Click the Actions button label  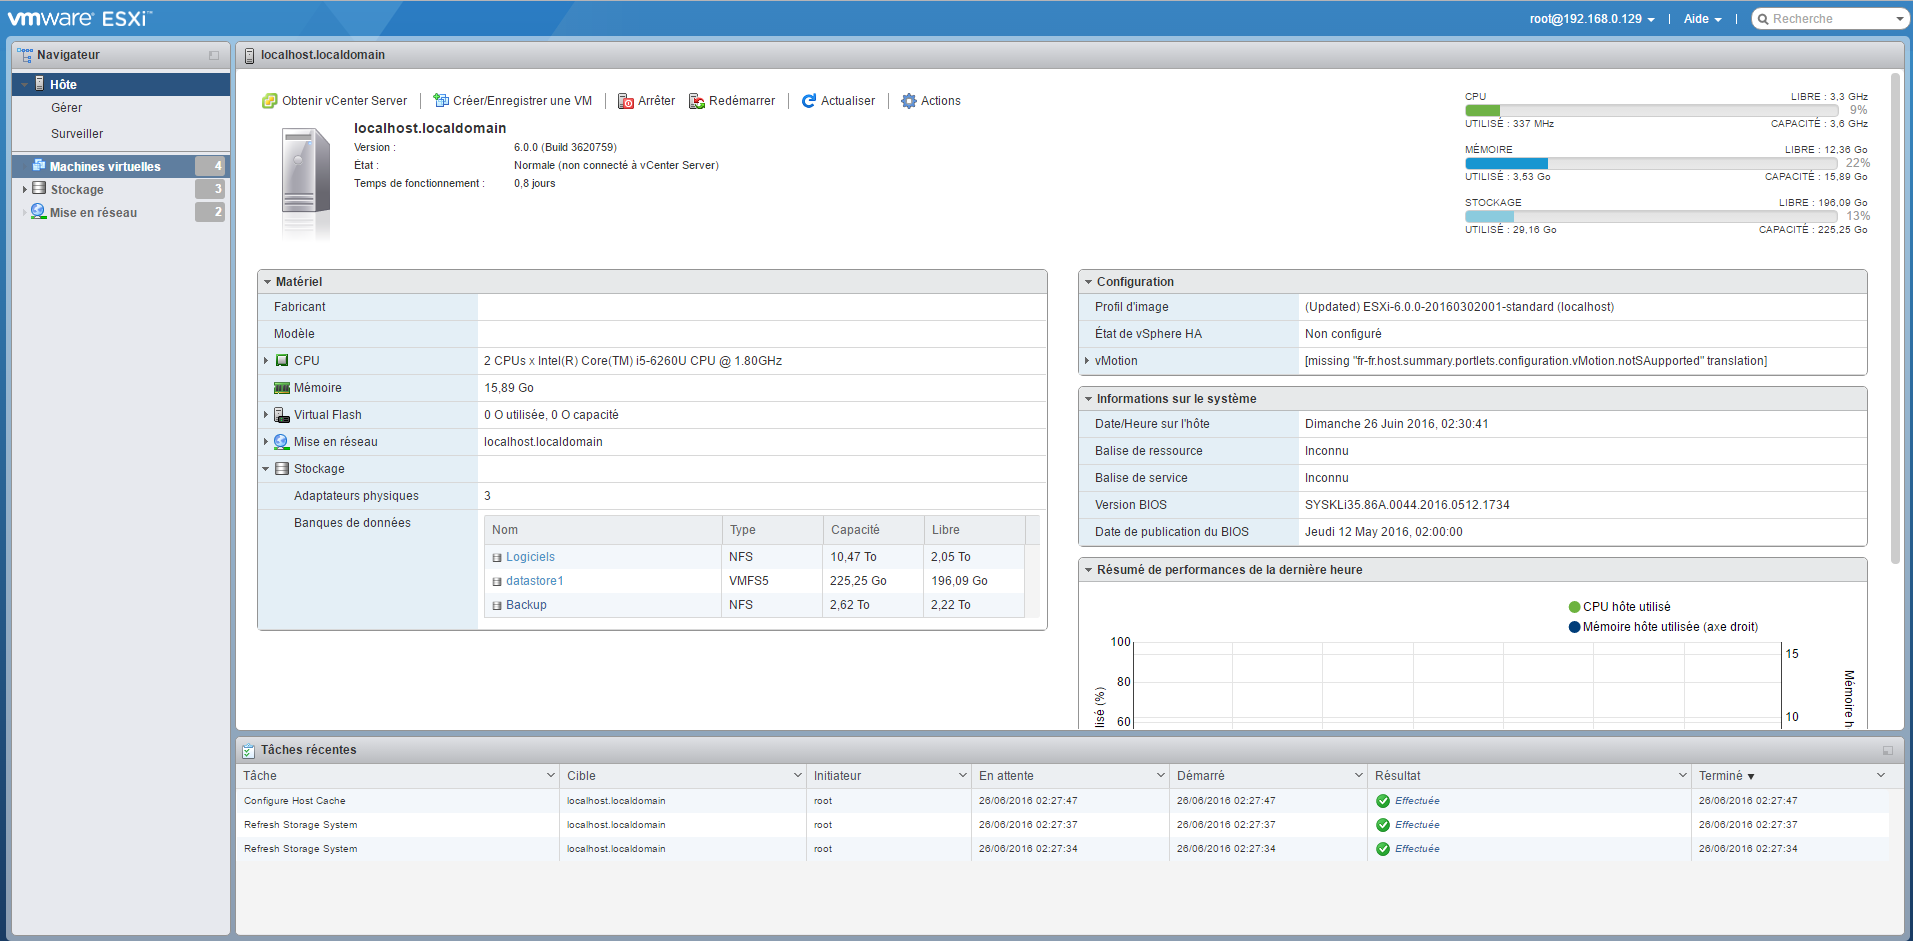pos(940,101)
